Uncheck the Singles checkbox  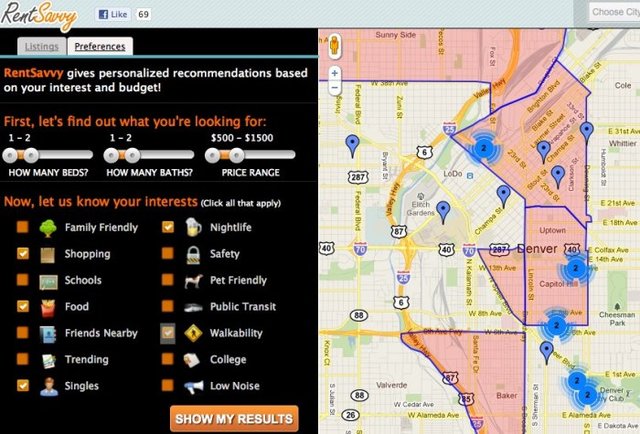23,385
